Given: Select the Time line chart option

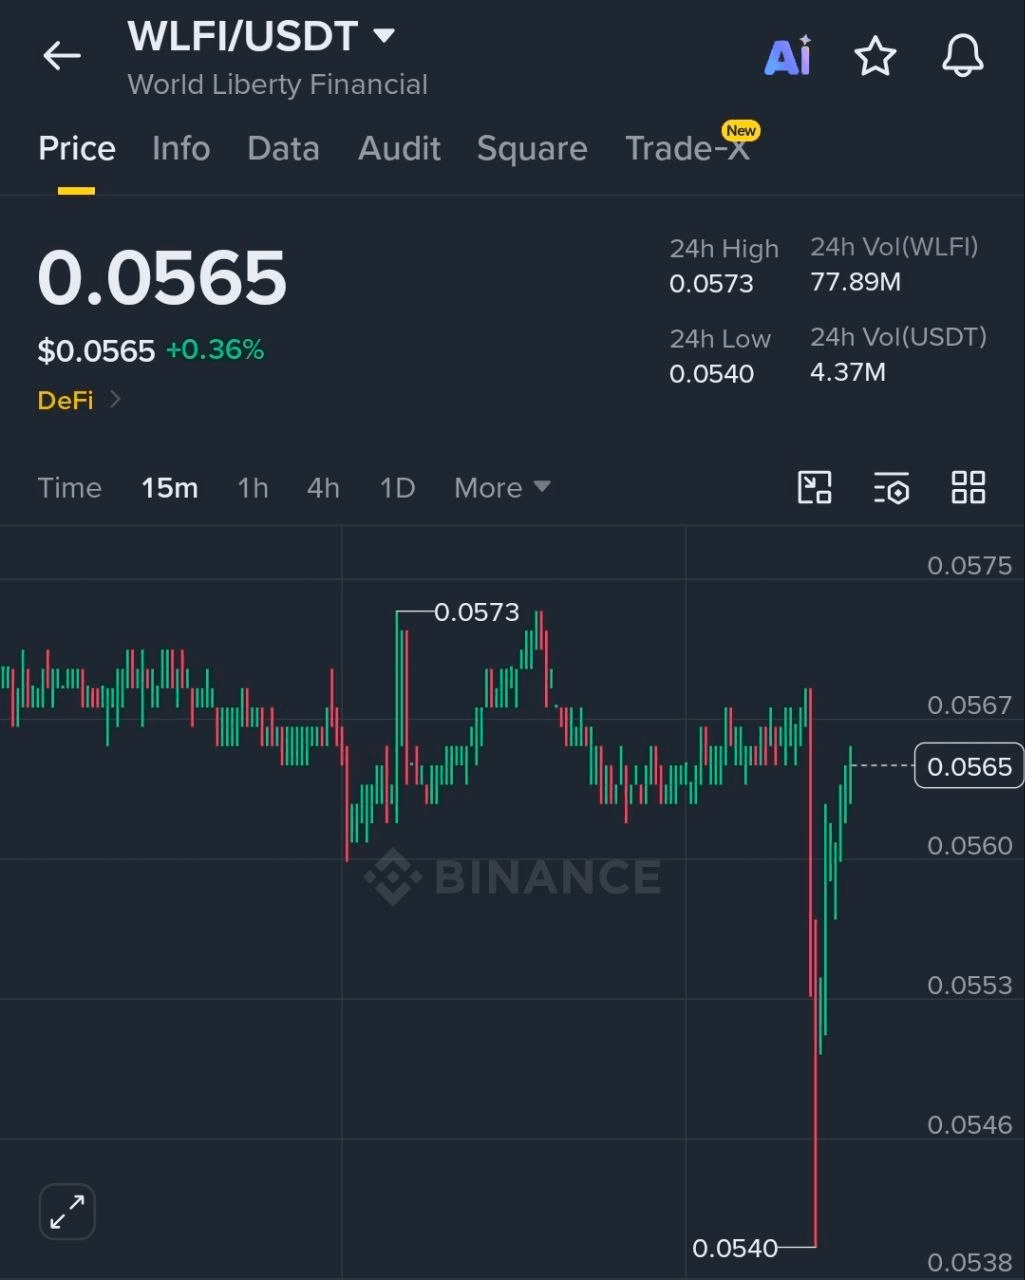Looking at the screenshot, I should 70,488.
